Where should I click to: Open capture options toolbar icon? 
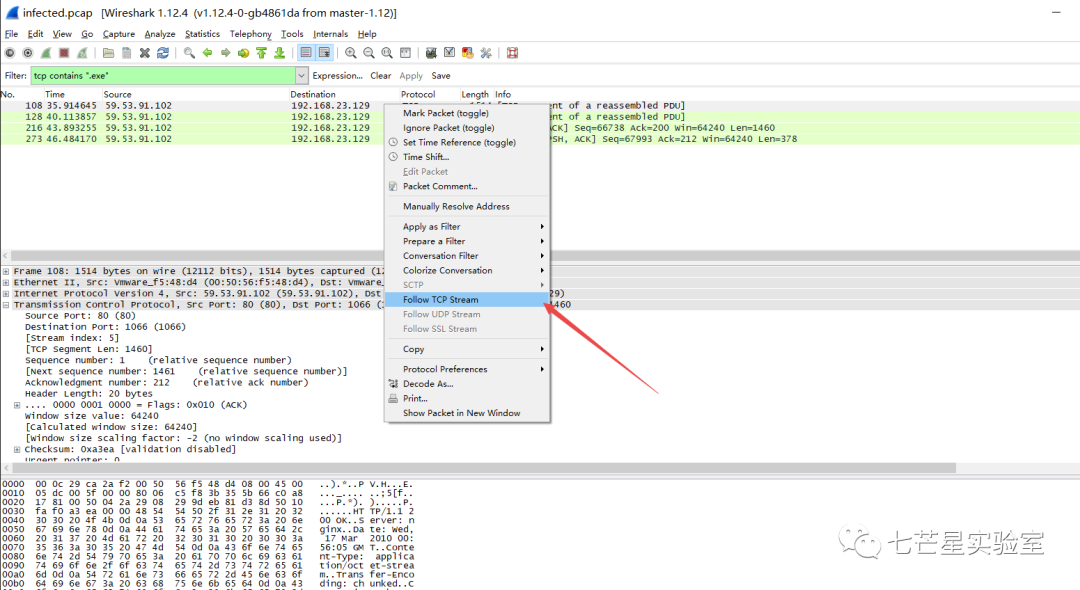(28, 53)
